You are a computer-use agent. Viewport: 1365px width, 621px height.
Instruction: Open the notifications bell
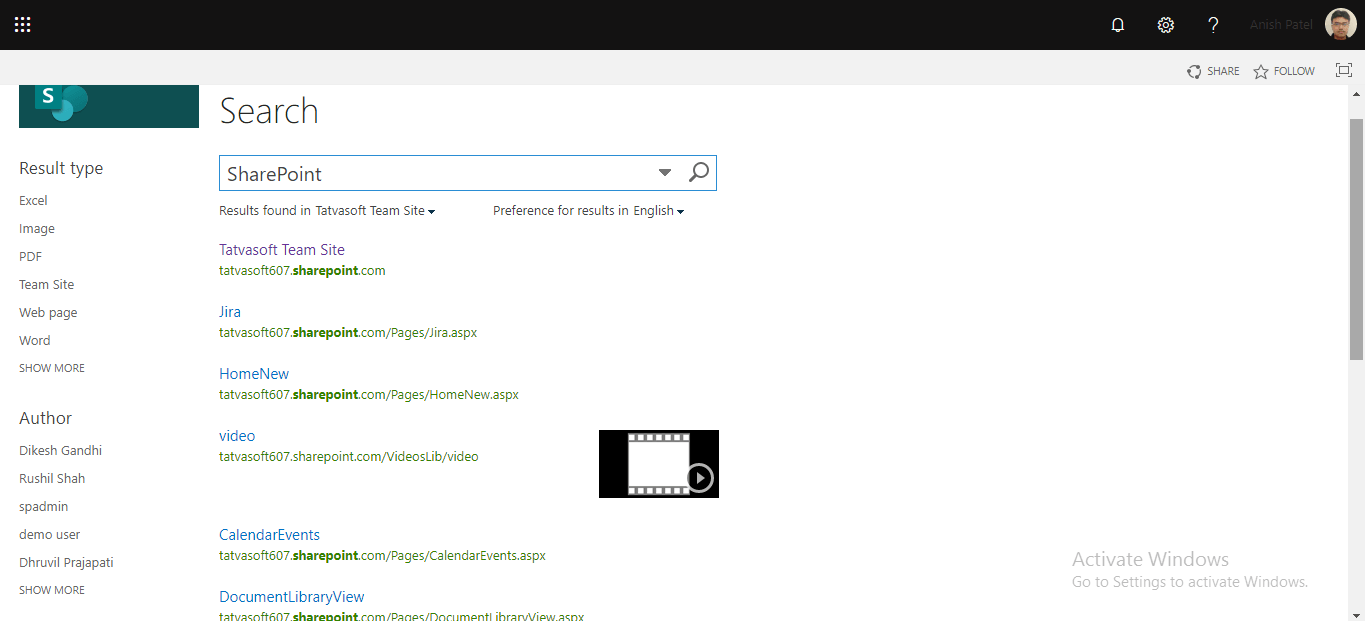(x=1117, y=24)
